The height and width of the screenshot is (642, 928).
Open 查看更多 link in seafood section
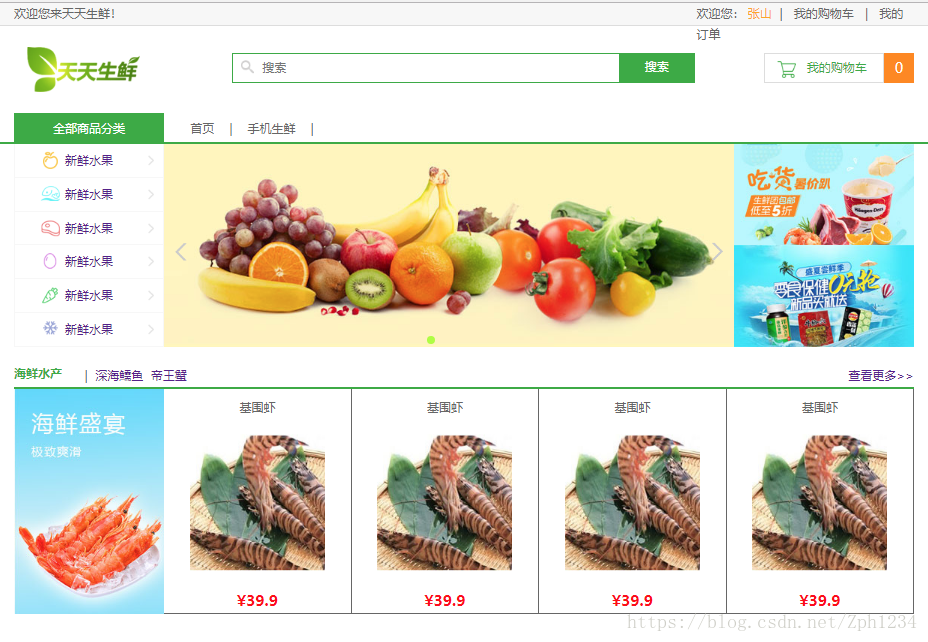tap(880, 376)
